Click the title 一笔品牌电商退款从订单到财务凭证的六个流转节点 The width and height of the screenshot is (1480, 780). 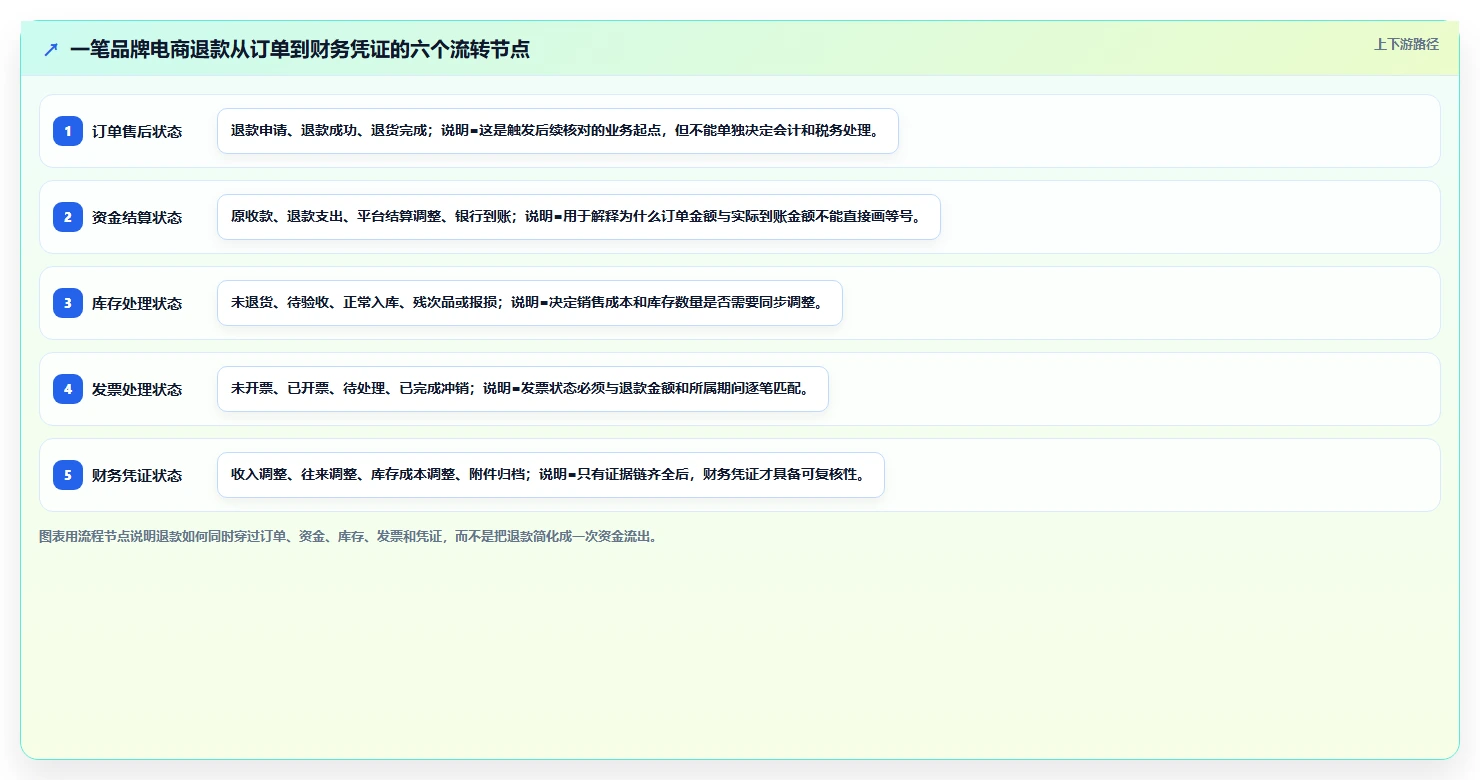click(300, 49)
